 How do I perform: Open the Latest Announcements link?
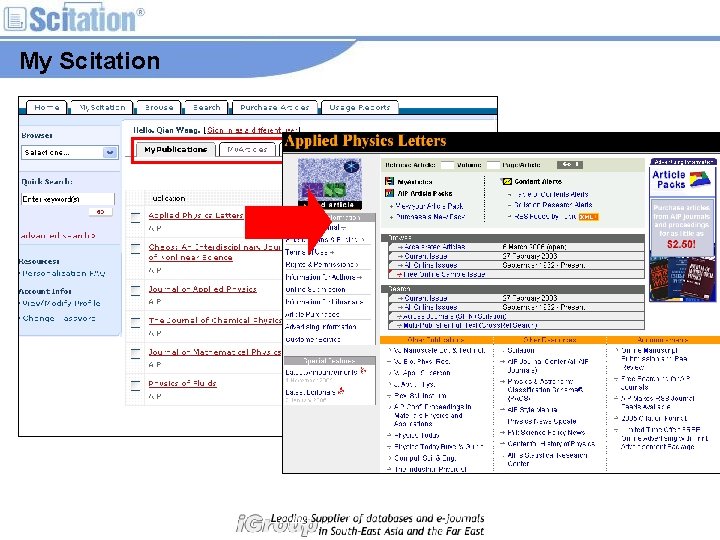pyautogui.click(x=321, y=372)
